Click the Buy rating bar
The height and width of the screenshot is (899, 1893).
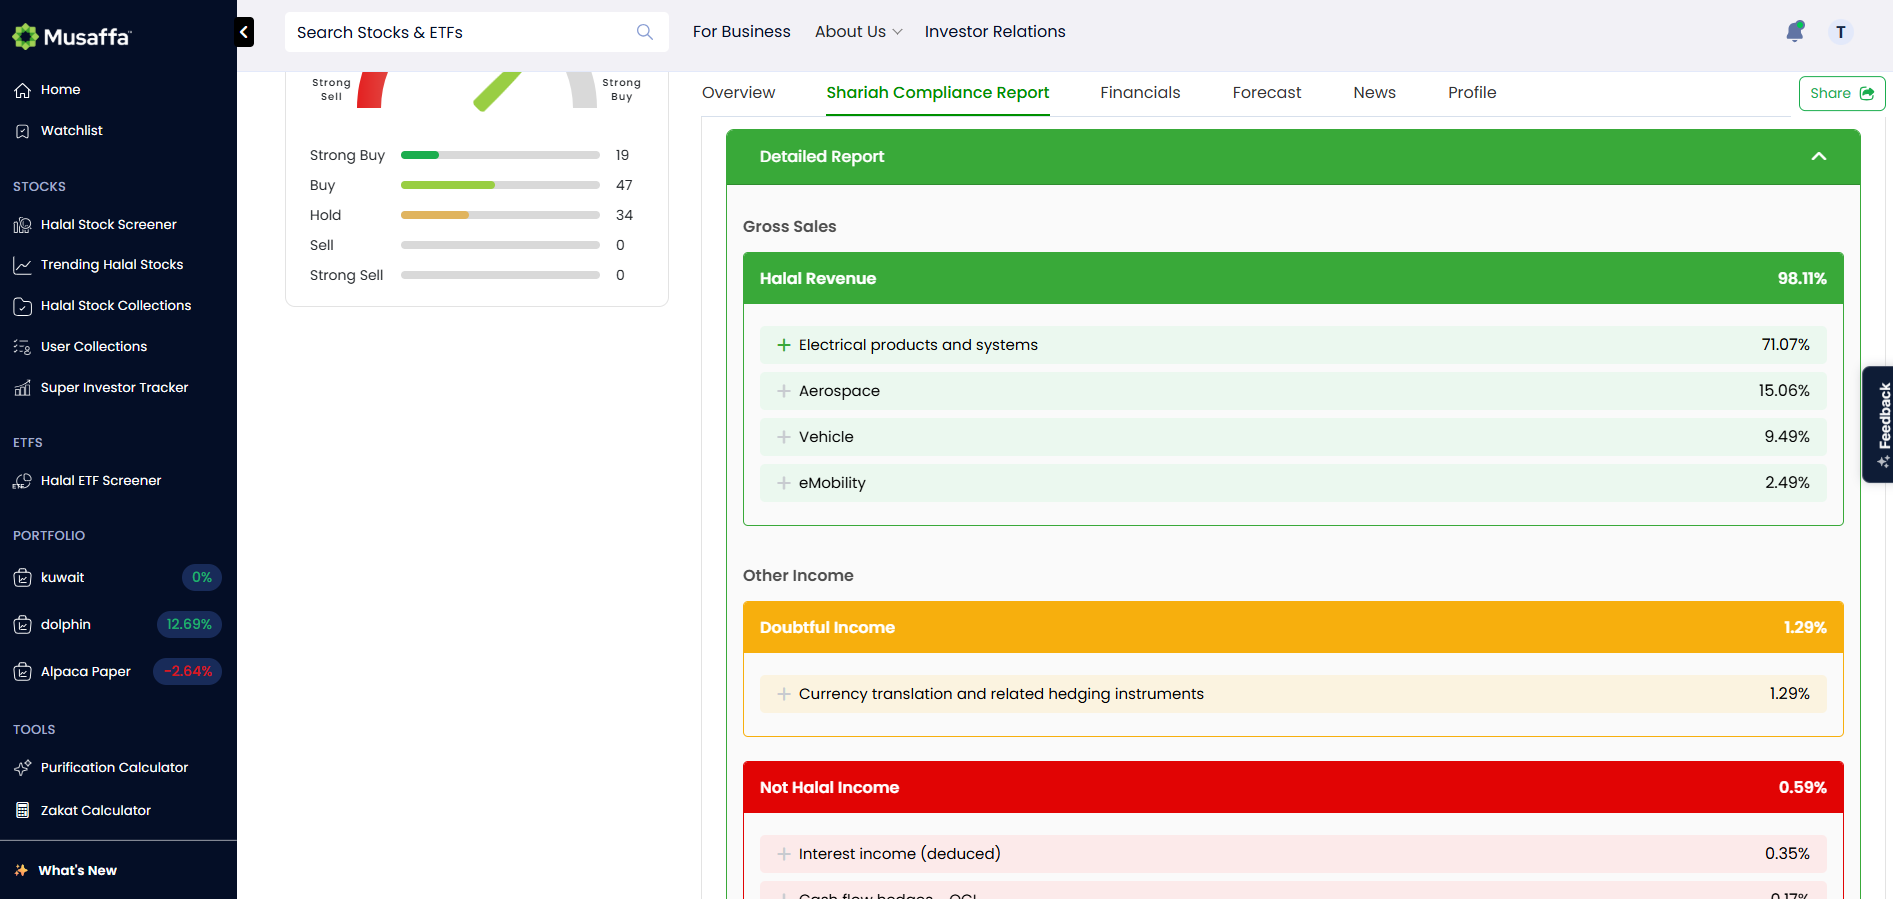500,185
